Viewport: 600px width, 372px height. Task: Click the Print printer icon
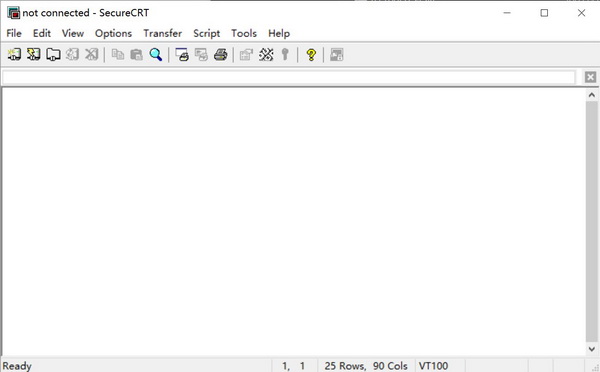[x=220, y=55]
